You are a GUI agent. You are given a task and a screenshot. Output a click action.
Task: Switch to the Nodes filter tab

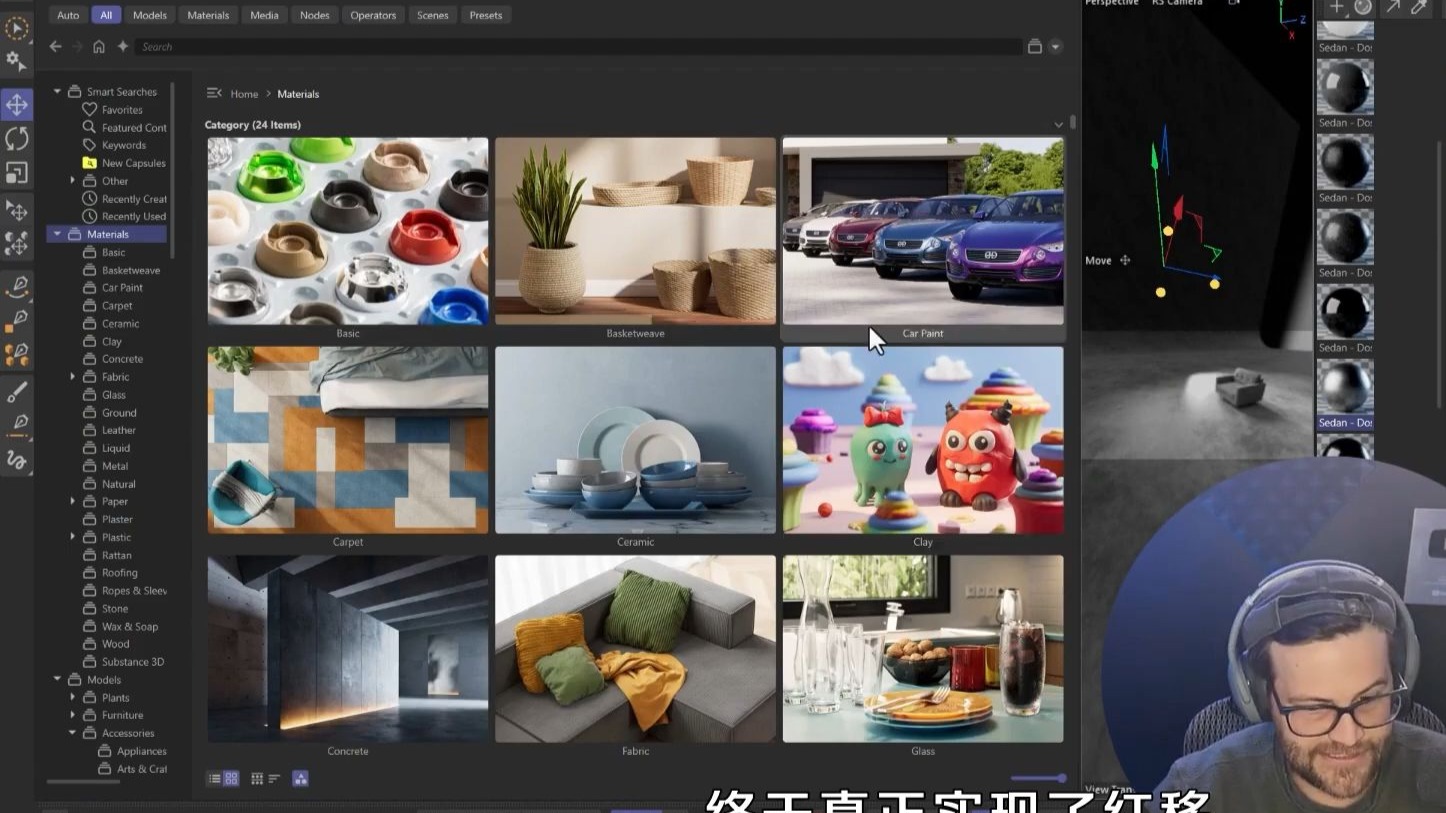click(x=314, y=15)
